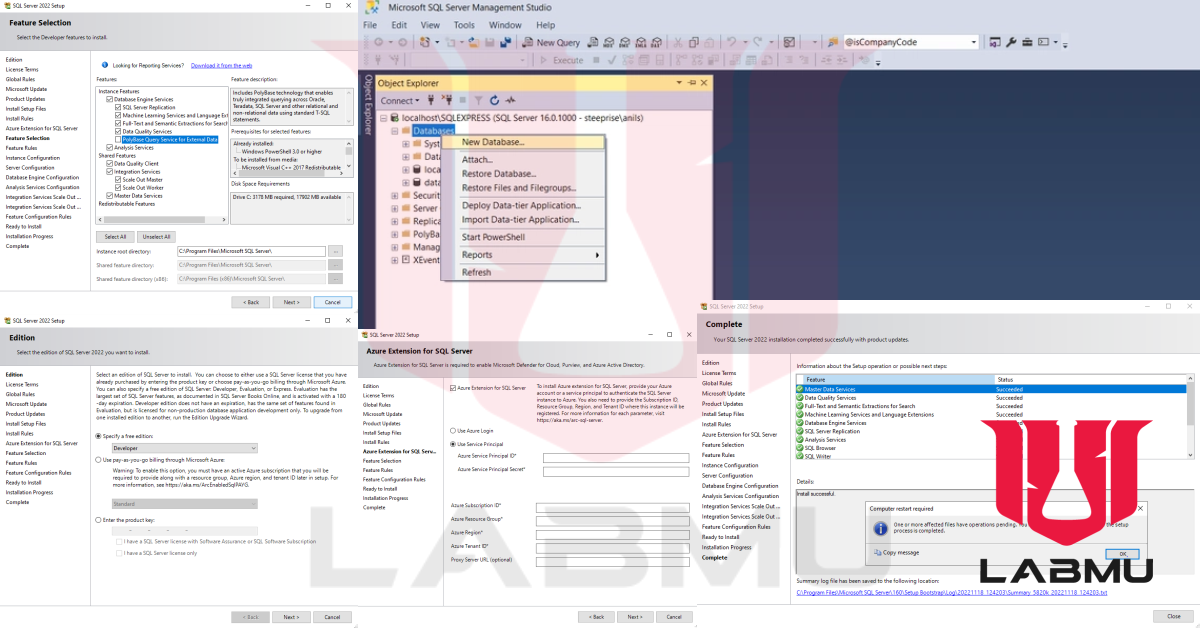
Task: Select the Disconnect icon in Object Explorer toolbar
Action: point(448,99)
